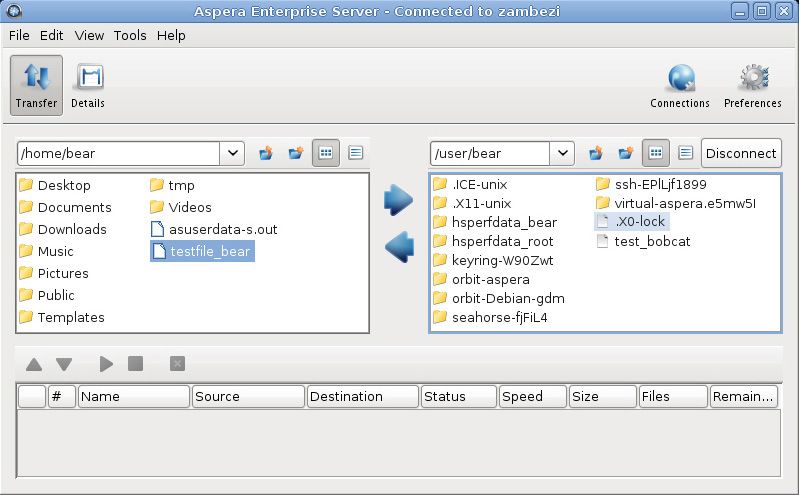Disconnect from the remote server
The height and width of the screenshot is (495, 799).
coord(741,153)
